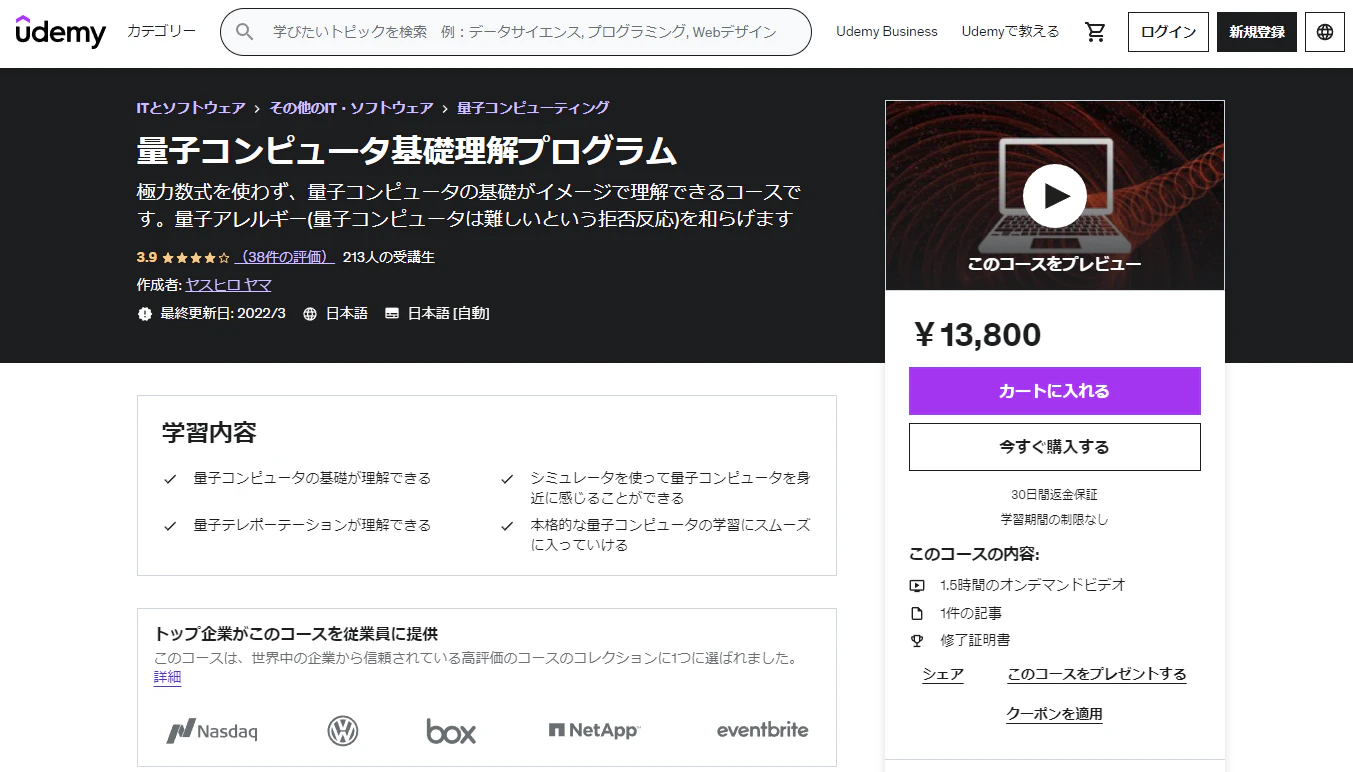Play the course preview video
1353x772 pixels.
pyautogui.click(x=1054, y=196)
